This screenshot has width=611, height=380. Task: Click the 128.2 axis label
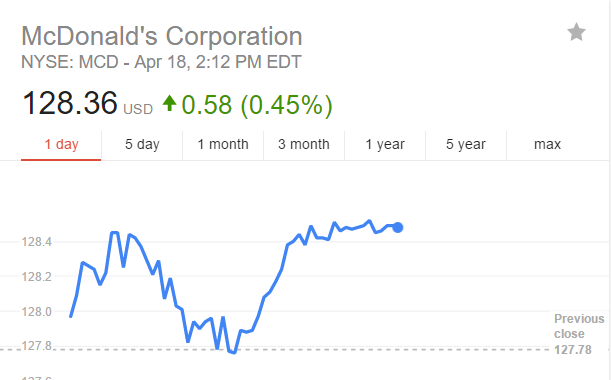coord(37,277)
